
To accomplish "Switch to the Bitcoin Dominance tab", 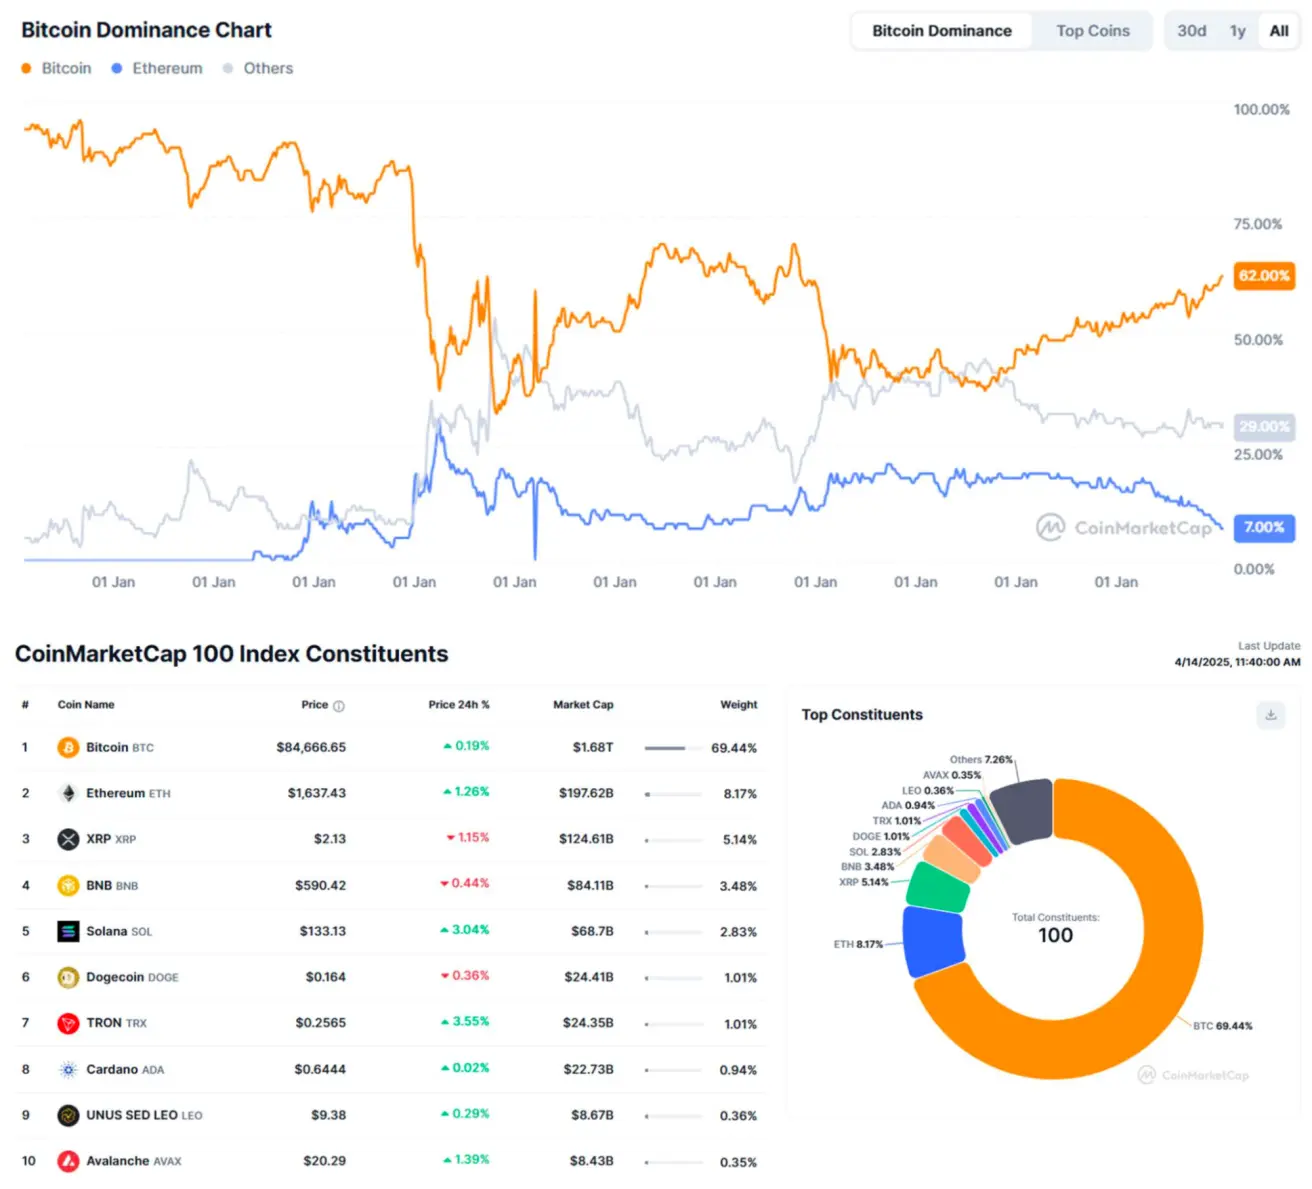I will pos(942,31).
